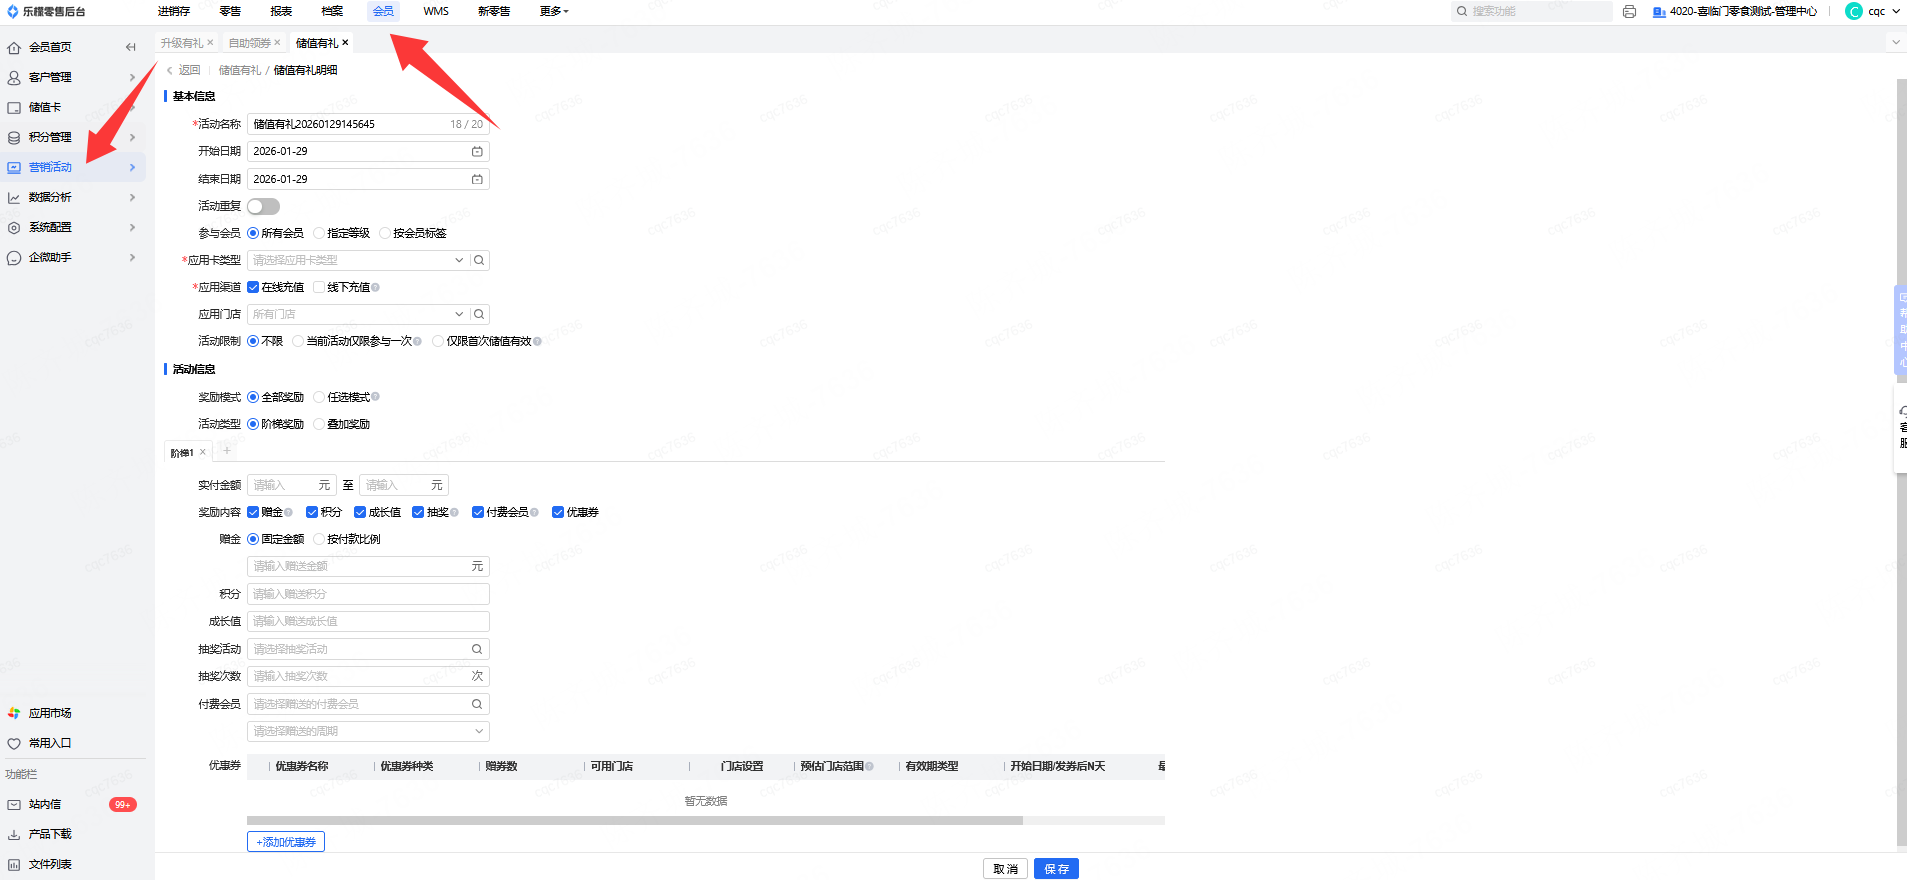The width and height of the screenshot is (1907, 880).
Task: Open the cqc account dropdown arrow
Action: tap(1896, 11)
